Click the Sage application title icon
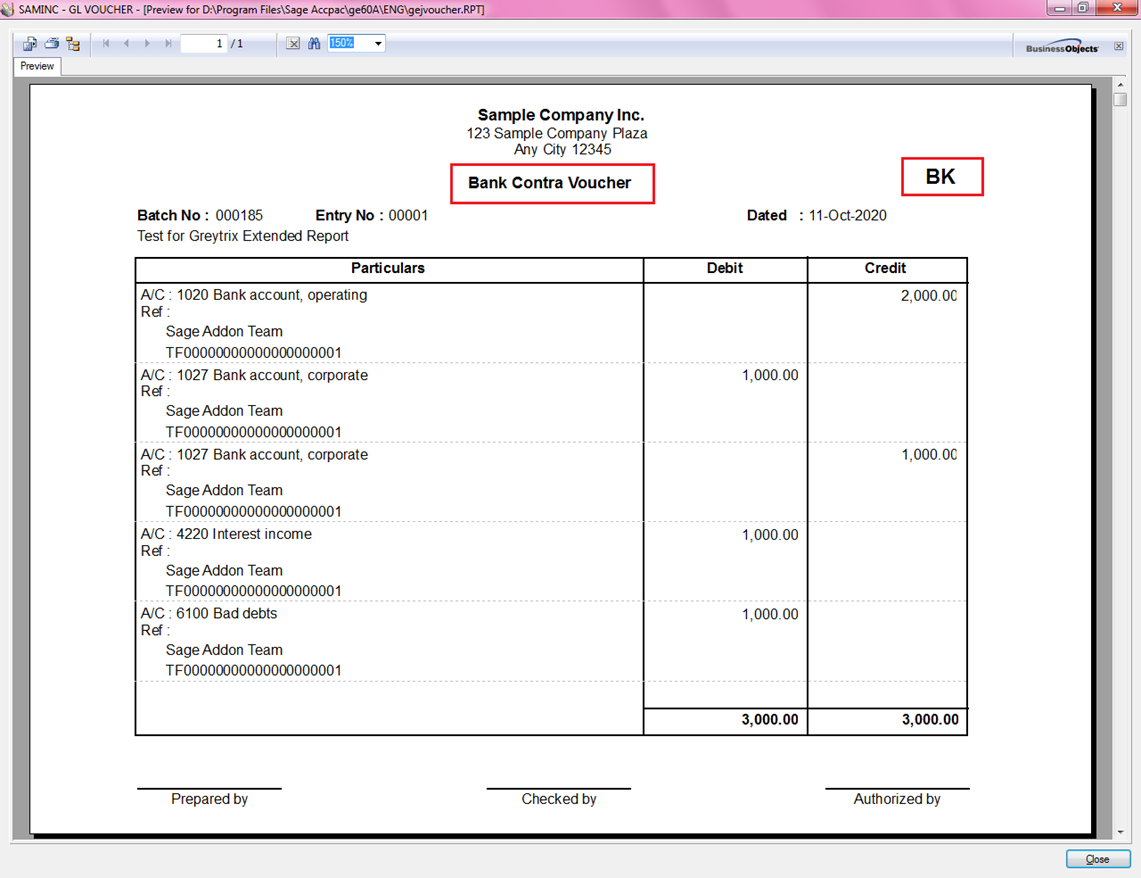This screenshot has width=1141, height=878. pos(7,9)
